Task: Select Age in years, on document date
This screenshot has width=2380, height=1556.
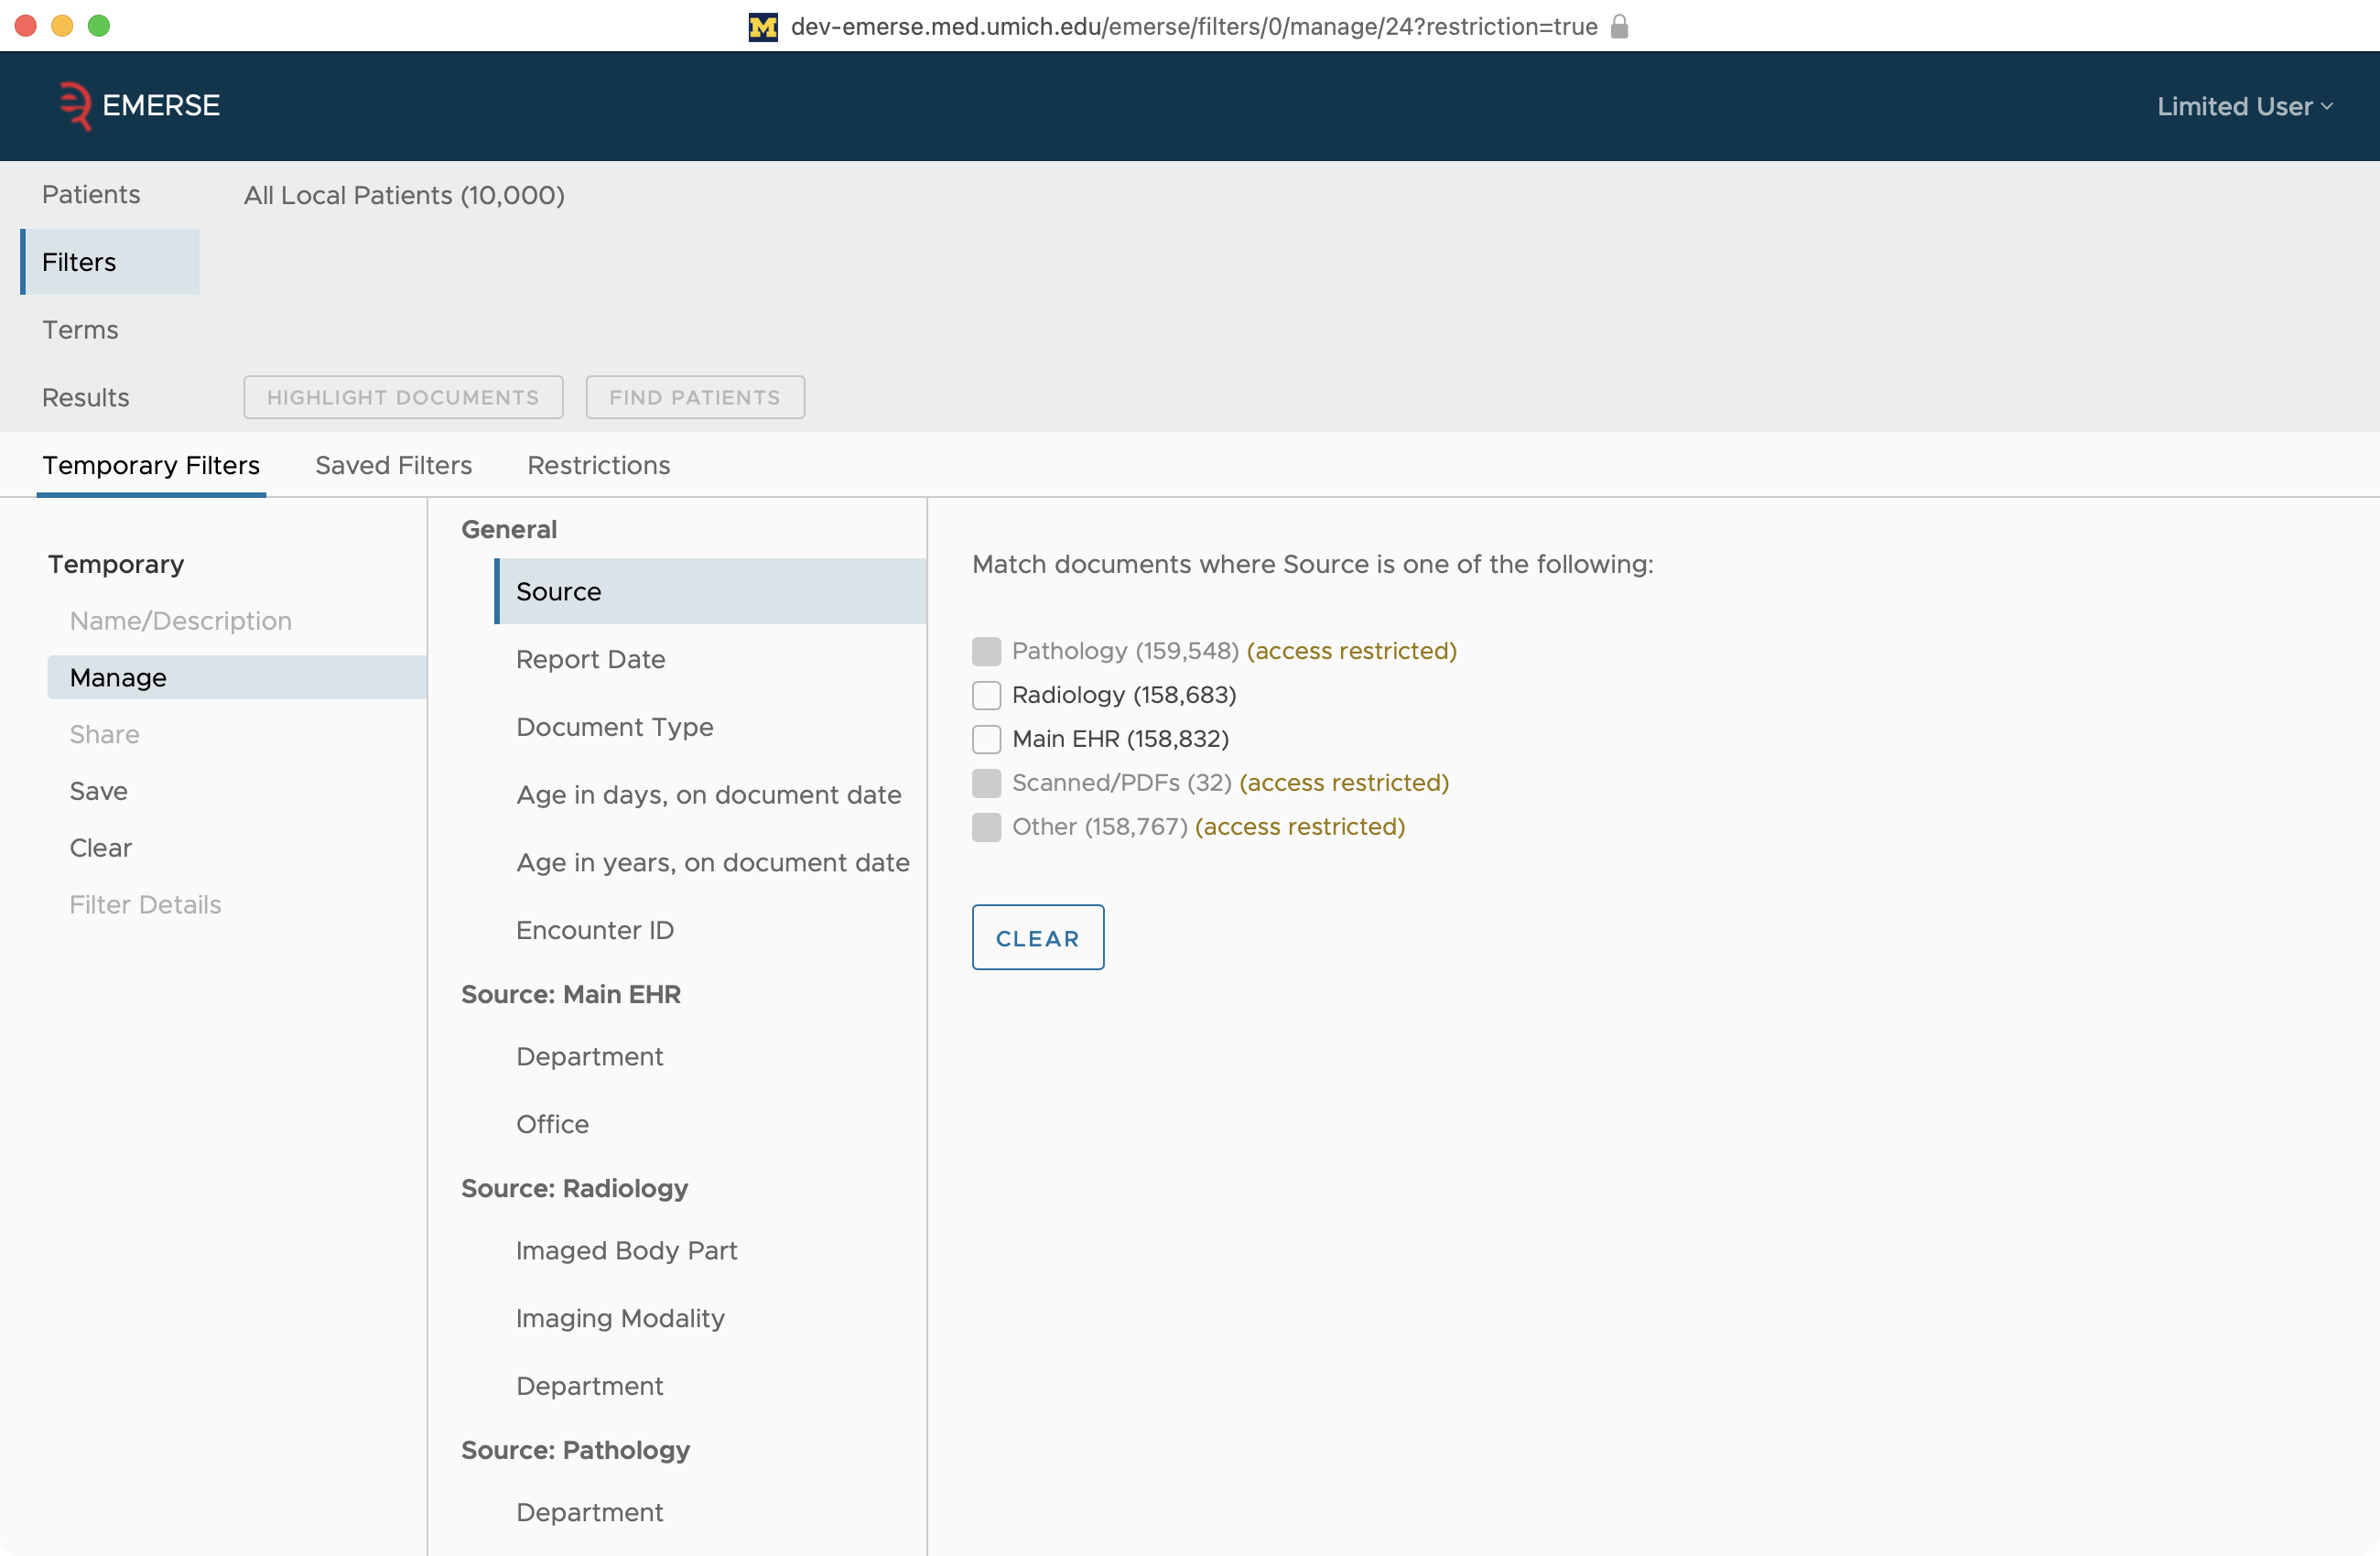Action: click(711, 863)
